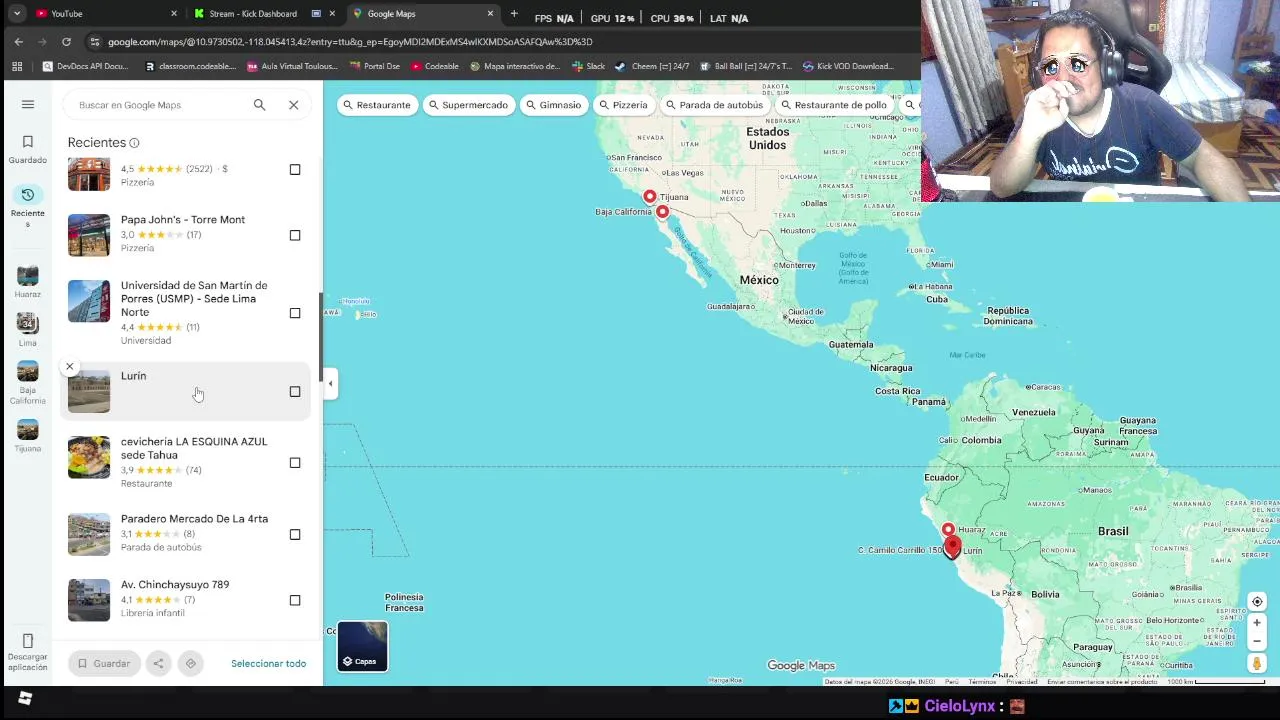Image resolution: width=1280 pixels, height=720 pixels.
Task: Check the 4,5-star pizzeria checkbox
Action: [x=295, y=169]
